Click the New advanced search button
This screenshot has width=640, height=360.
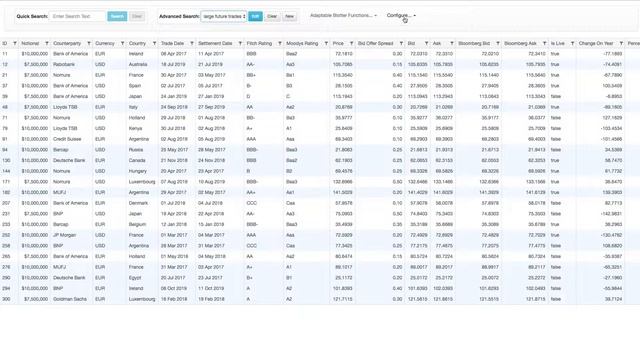click(289, 16)
